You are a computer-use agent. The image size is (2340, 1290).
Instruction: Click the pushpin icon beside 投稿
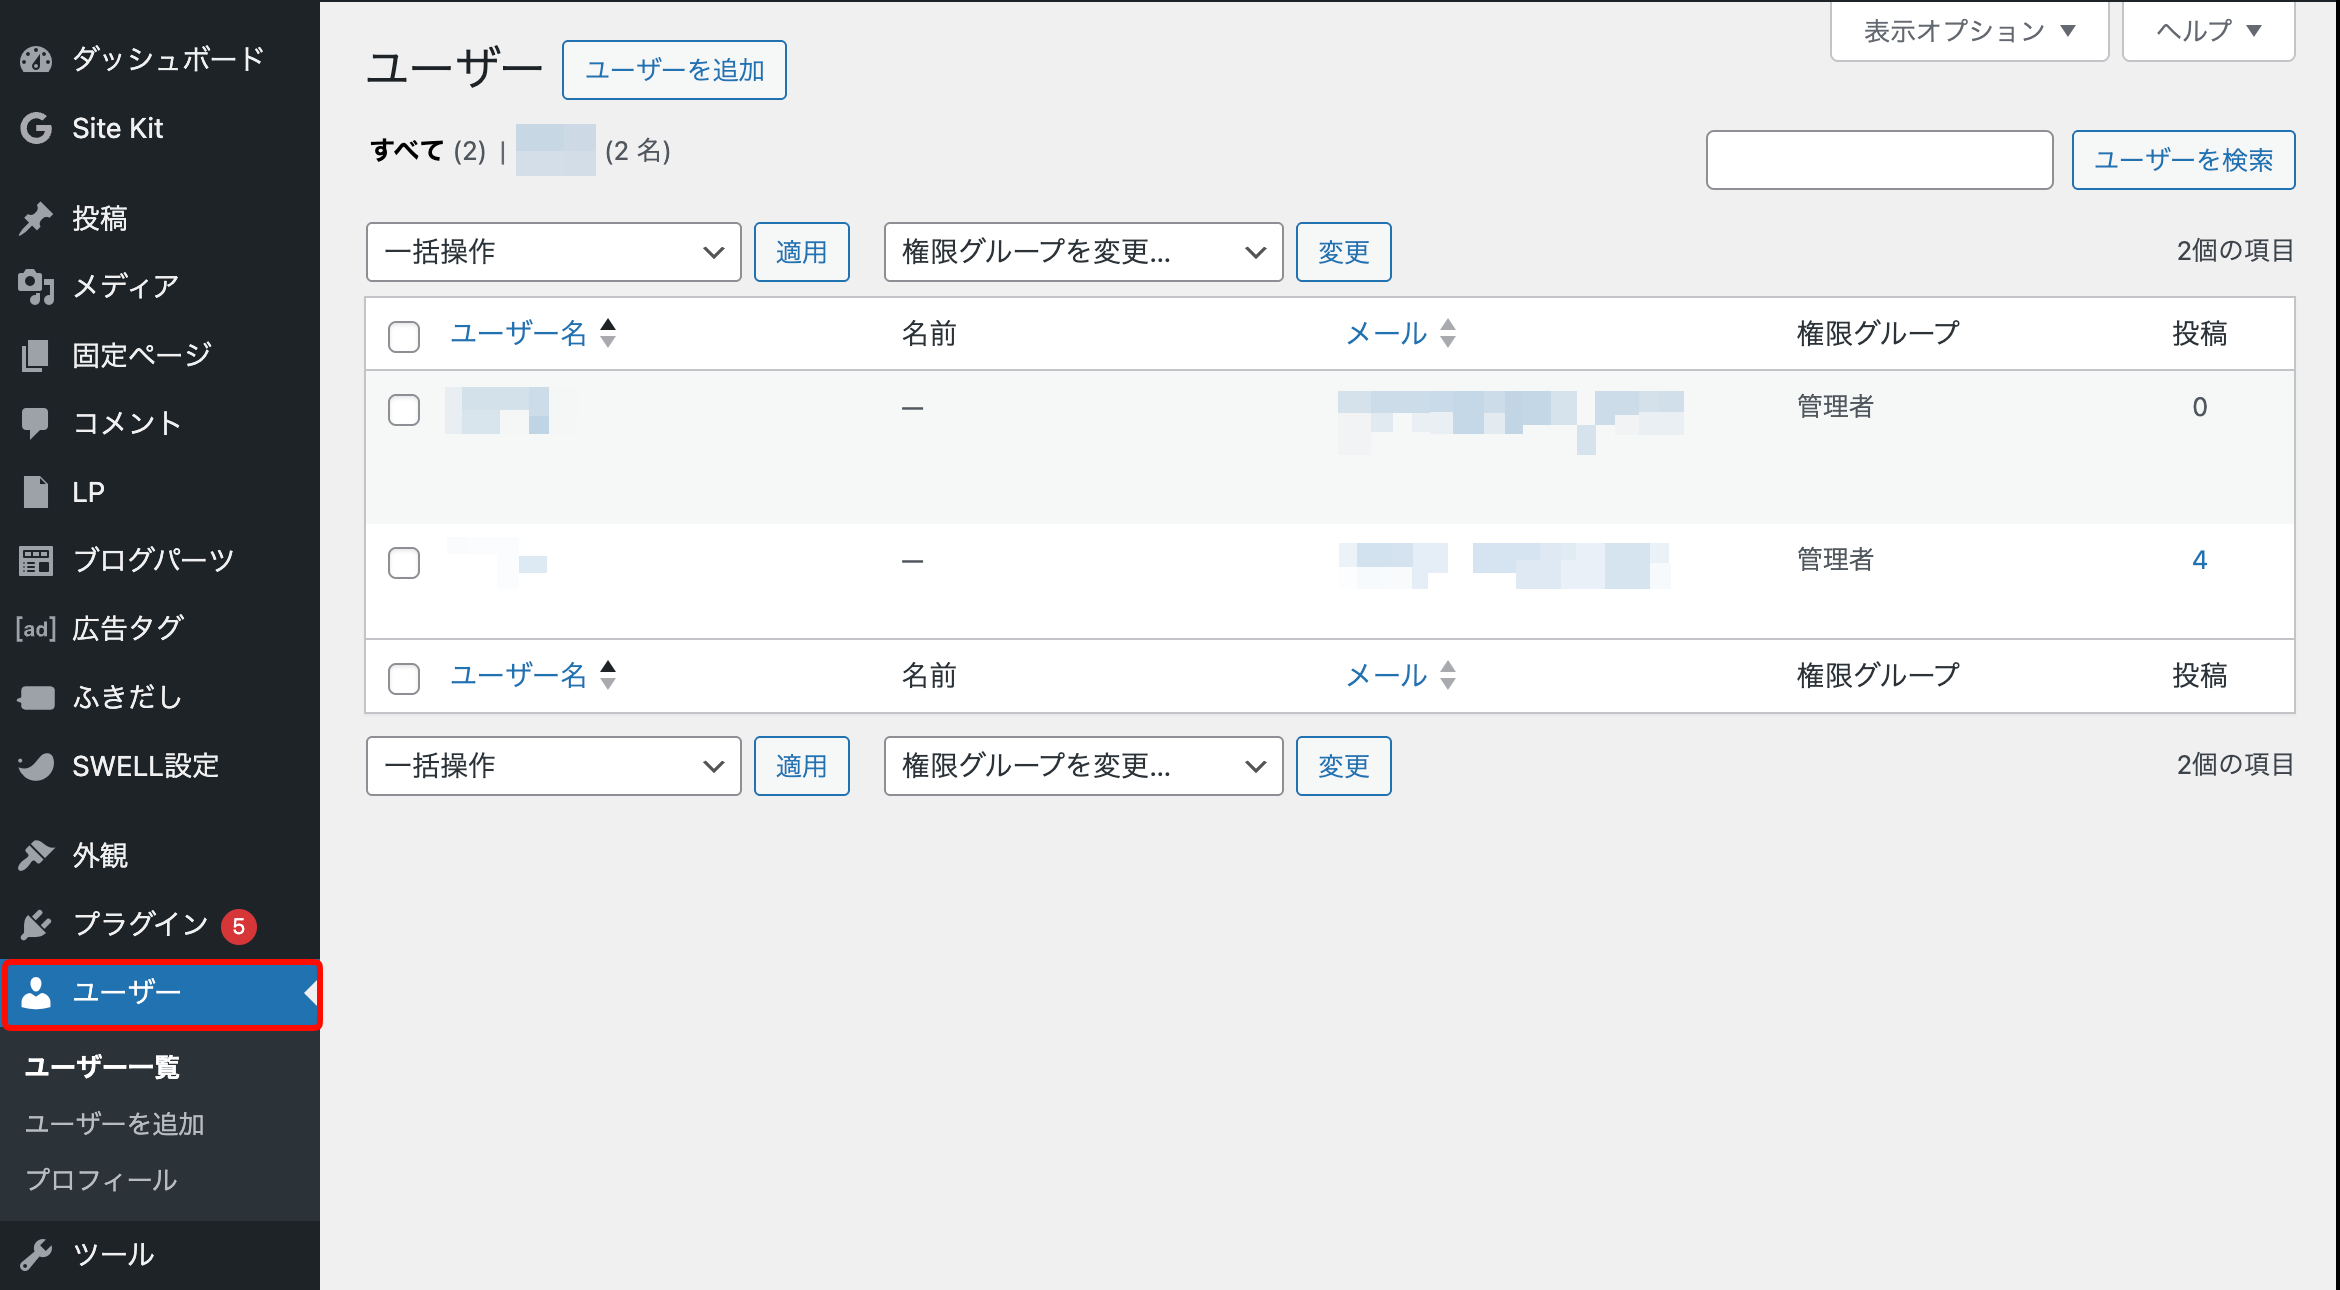click(36, 218)
